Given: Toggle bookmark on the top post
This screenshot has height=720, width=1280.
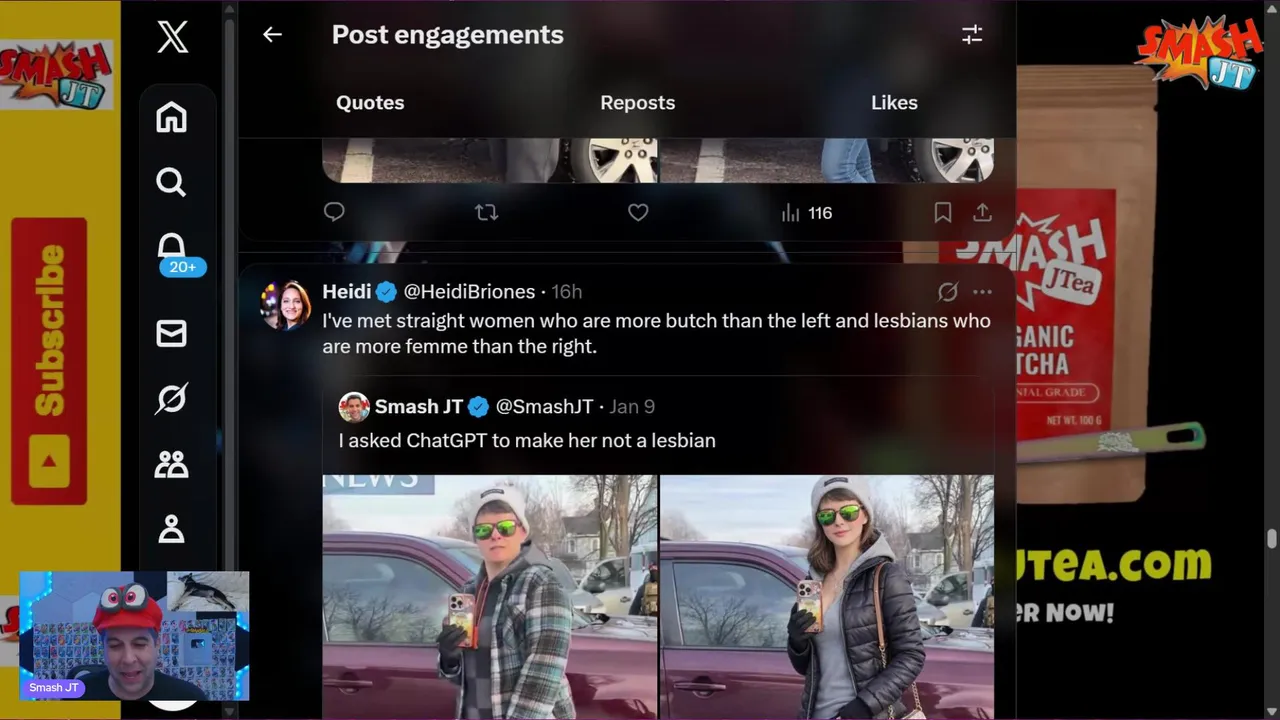Looking at the screenshot, I should 942,212.
